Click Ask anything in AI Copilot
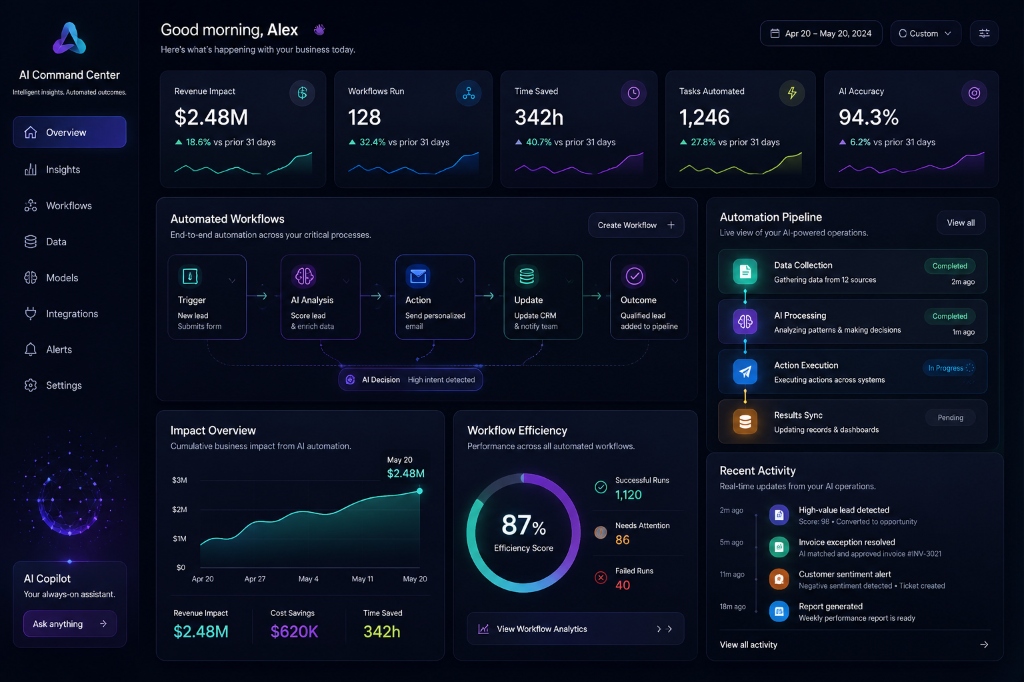 coord(70,624)
